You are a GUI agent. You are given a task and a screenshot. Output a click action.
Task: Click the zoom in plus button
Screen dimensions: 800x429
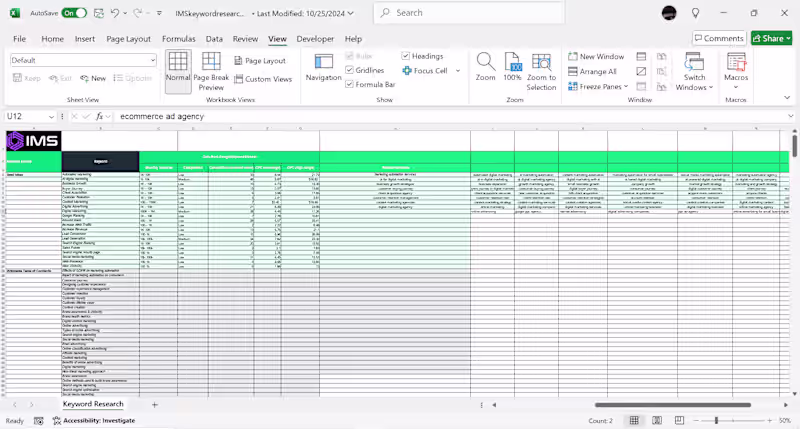click(x=769, y=420)
